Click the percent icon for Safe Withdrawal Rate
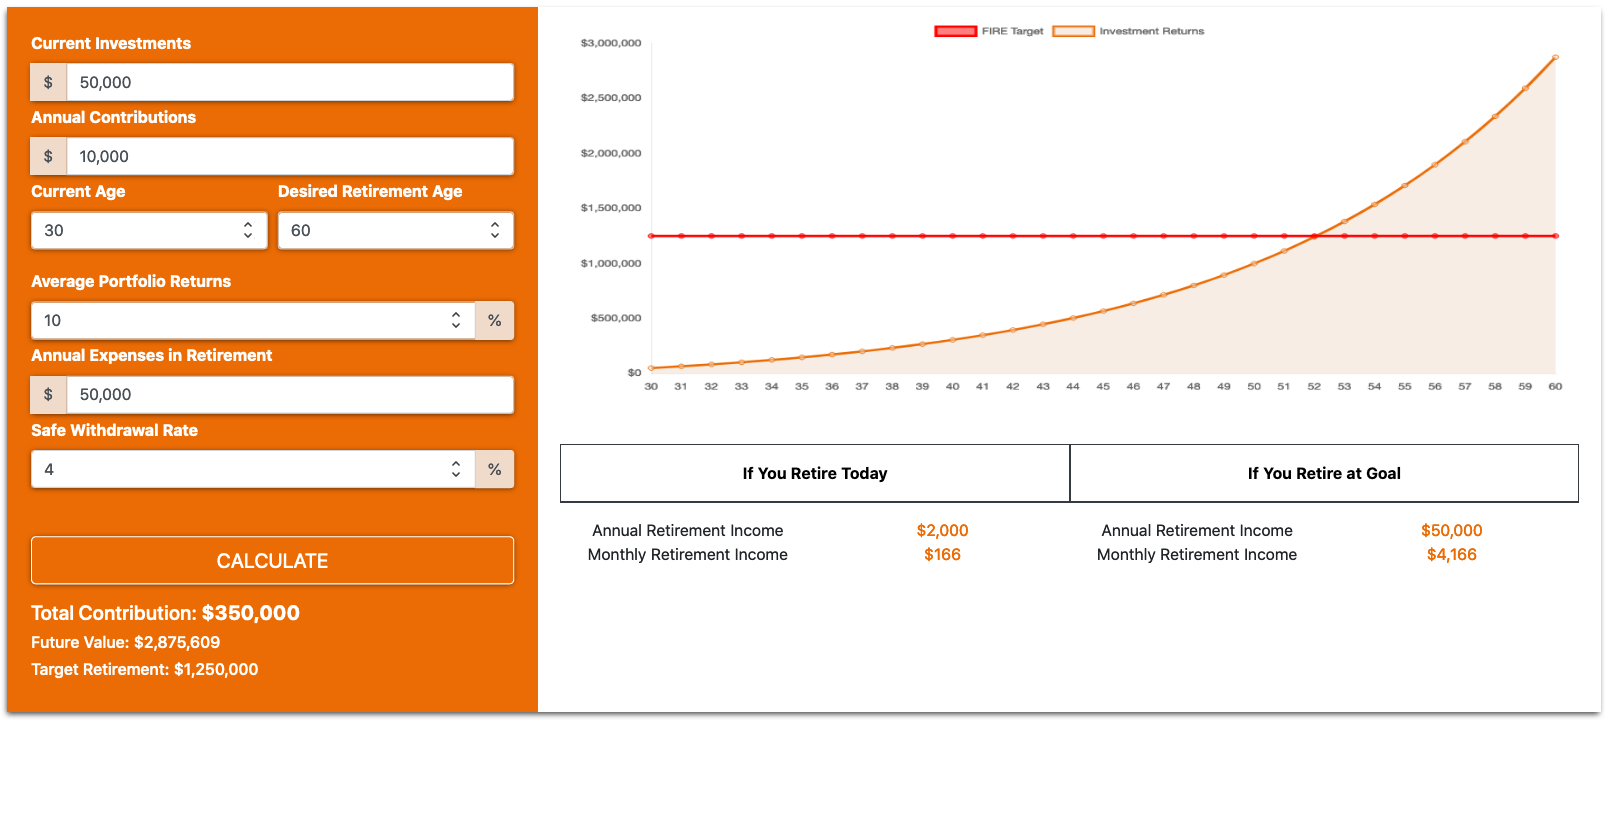The image size is (1612, 839). pos(494,469)
